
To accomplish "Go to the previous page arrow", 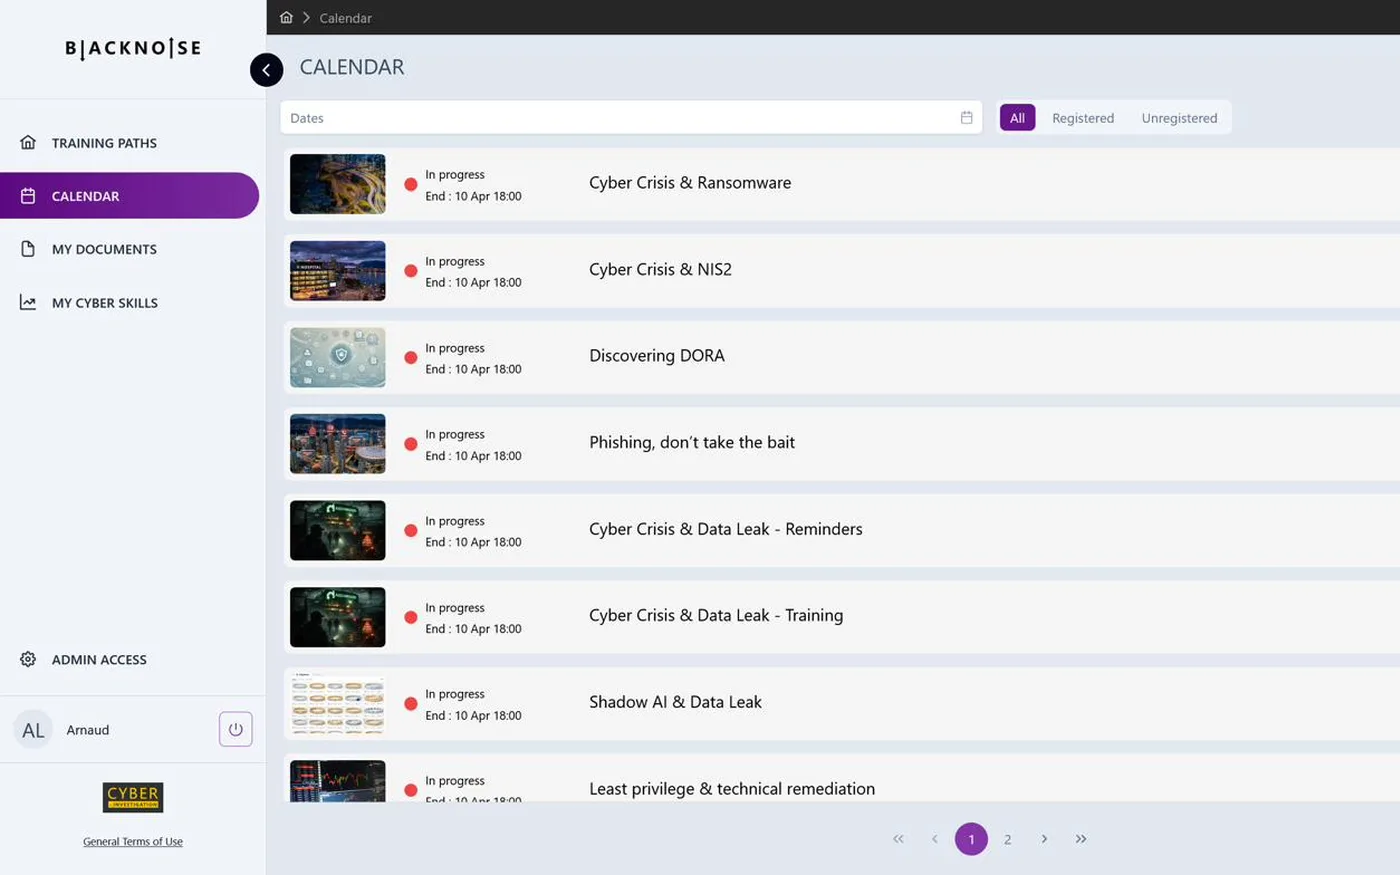I will pos(935,839).
